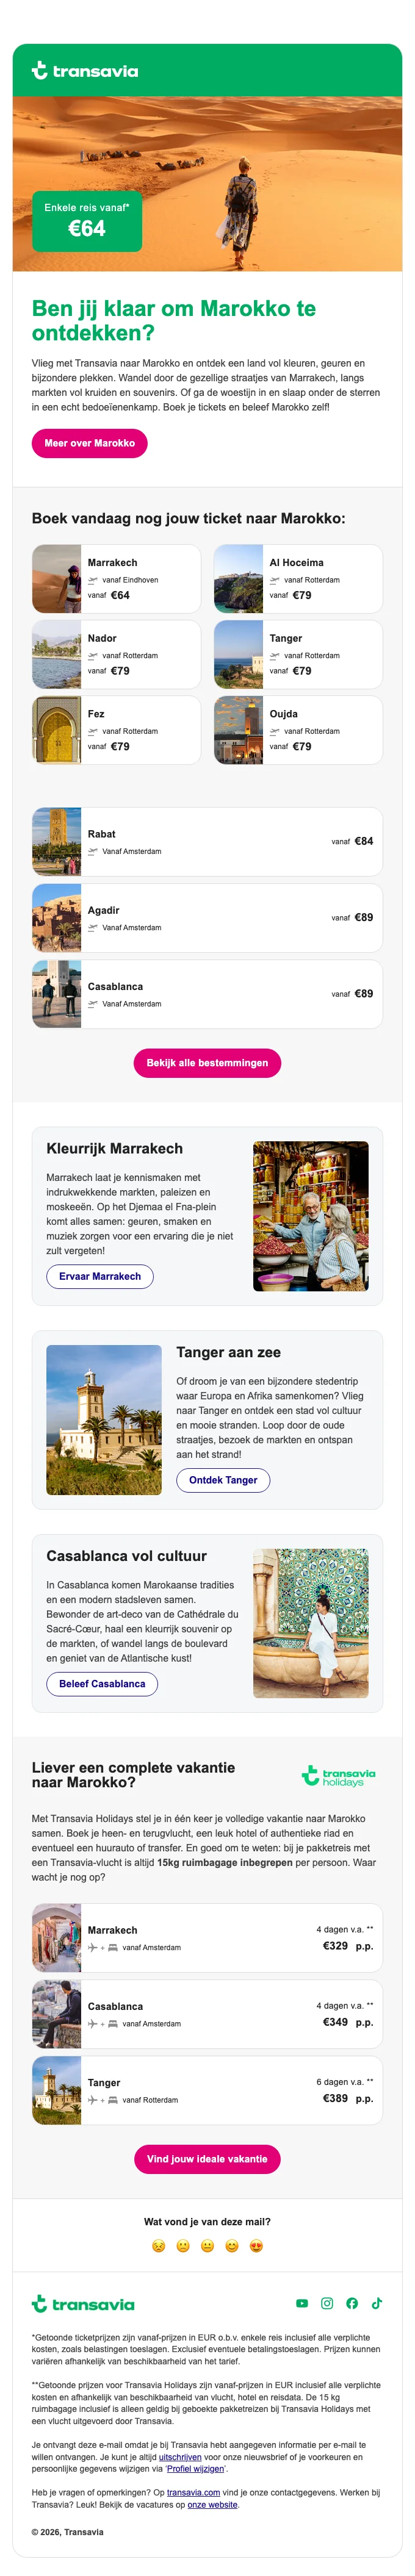
Task: Click the TikTok icon in footer
Action: 377,2303
